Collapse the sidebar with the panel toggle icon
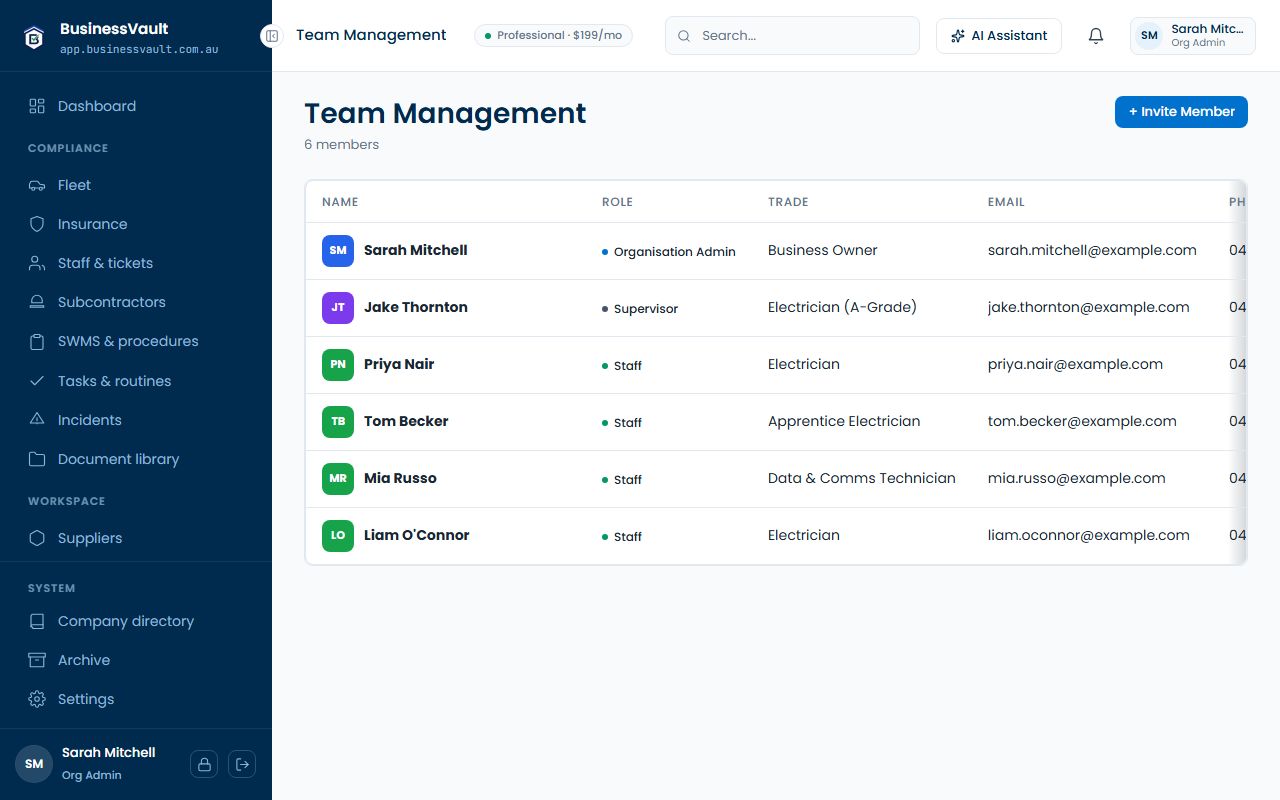This screenshot has width=1280, height=800. [272, 36]
